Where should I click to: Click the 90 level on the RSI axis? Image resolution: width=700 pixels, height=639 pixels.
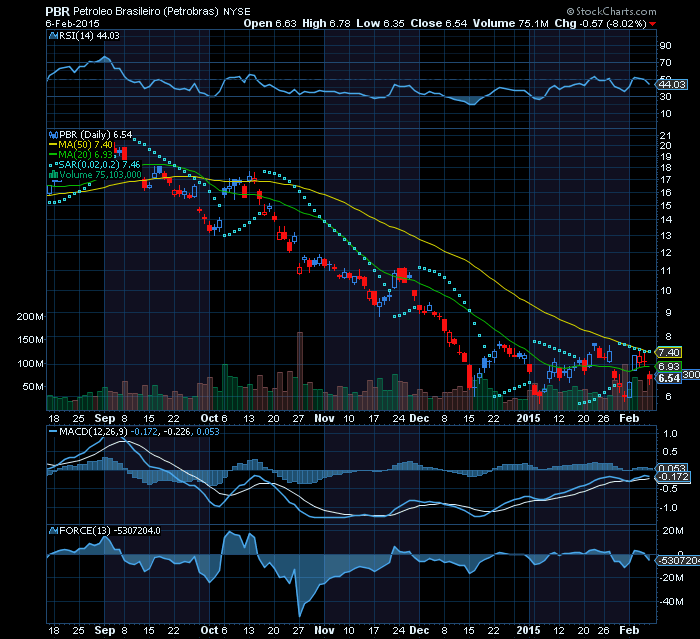point(666,46)
